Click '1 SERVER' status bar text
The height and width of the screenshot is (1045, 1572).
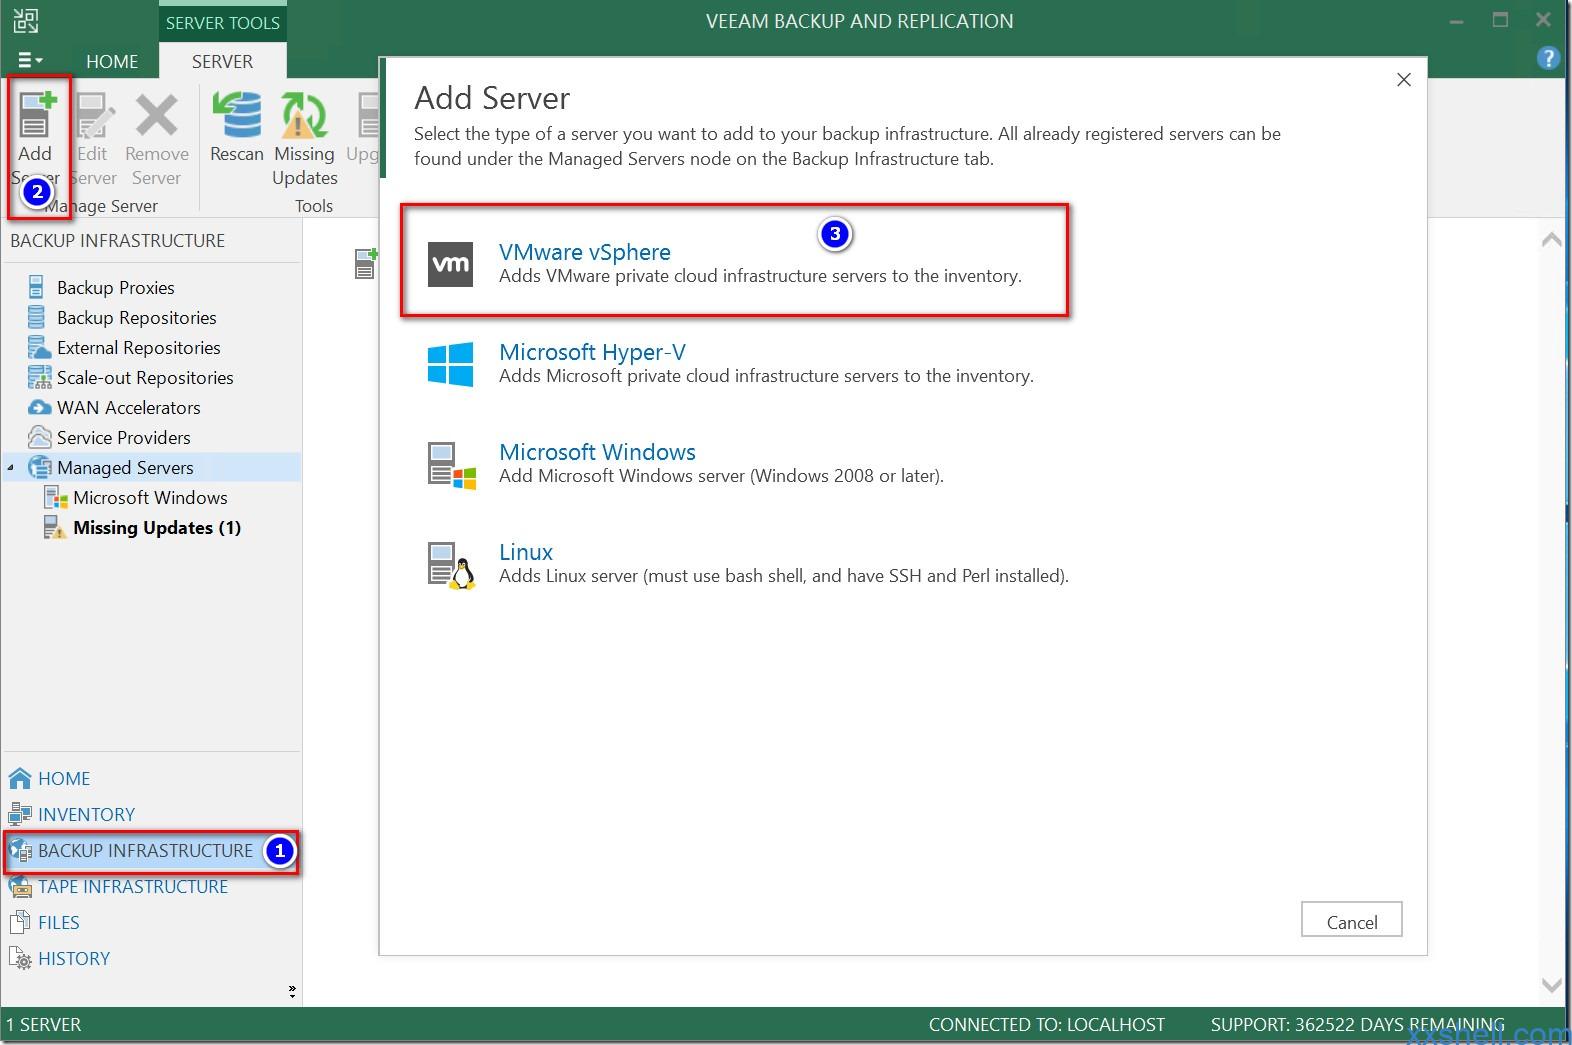(x=44, y=1025)
